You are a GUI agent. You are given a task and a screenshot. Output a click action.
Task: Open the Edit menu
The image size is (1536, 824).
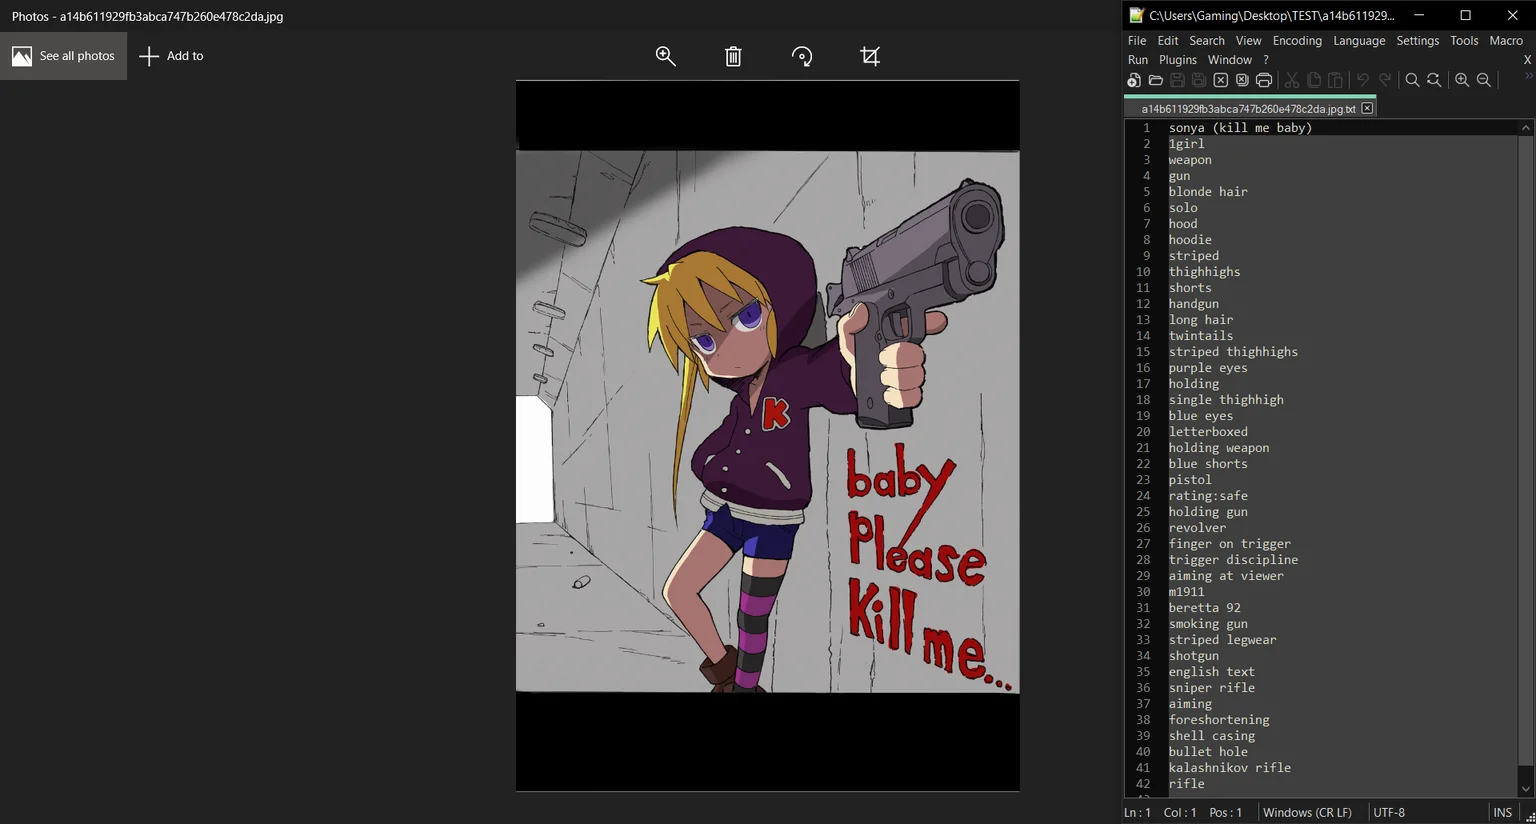coord(1168,41)
